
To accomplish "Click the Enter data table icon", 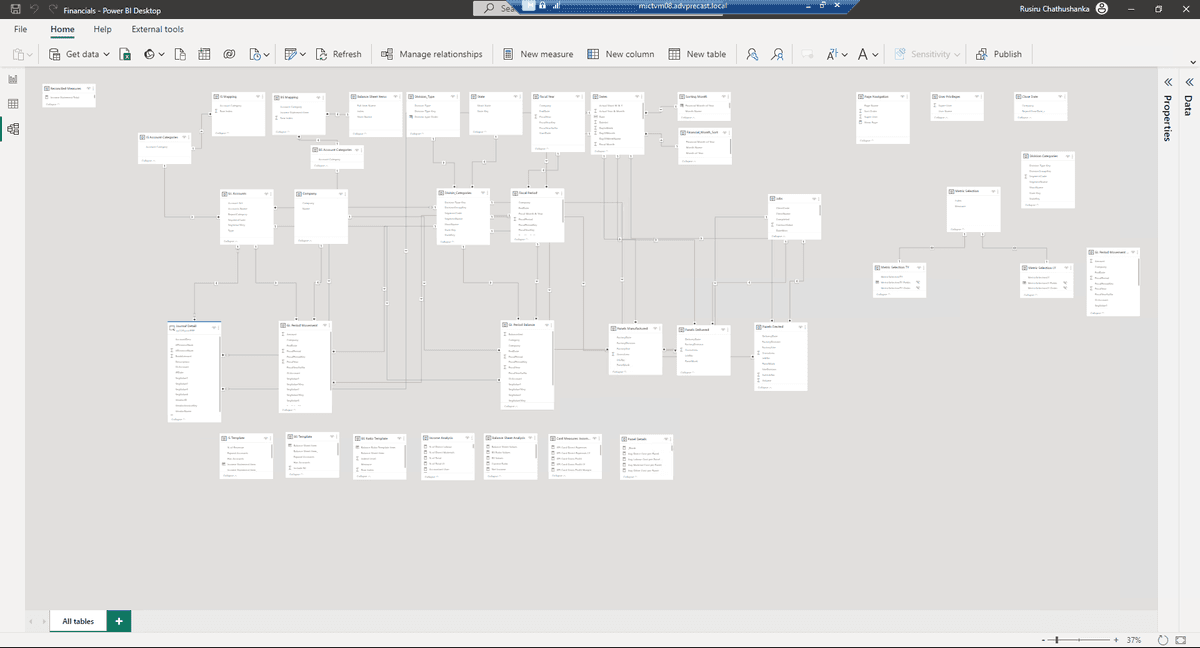I will pos(204,53).
